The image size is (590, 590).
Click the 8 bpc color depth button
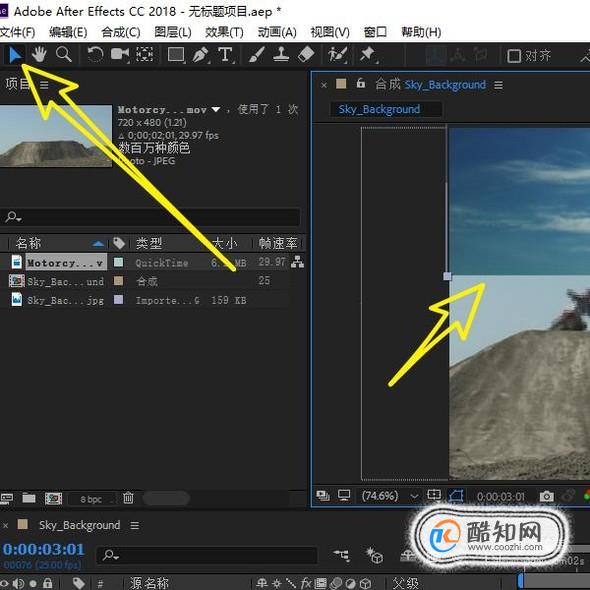pyautogui.click(x=91, y=499)
